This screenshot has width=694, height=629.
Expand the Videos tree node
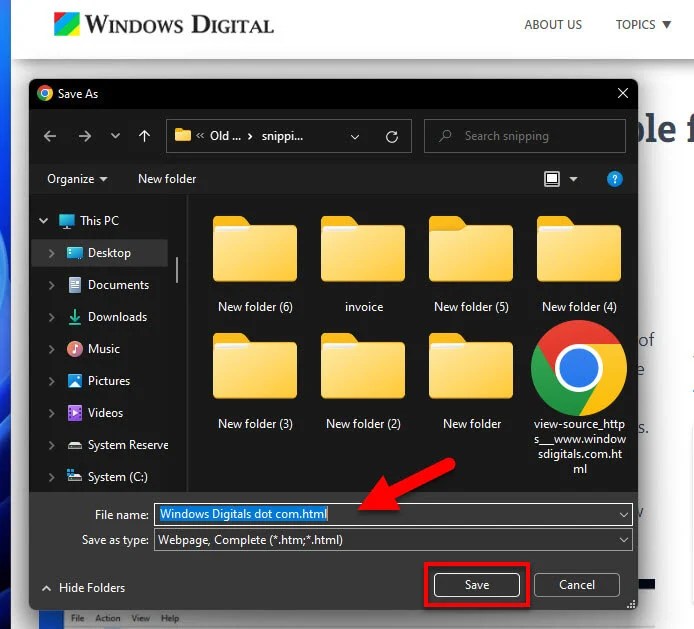click(51, 413)
